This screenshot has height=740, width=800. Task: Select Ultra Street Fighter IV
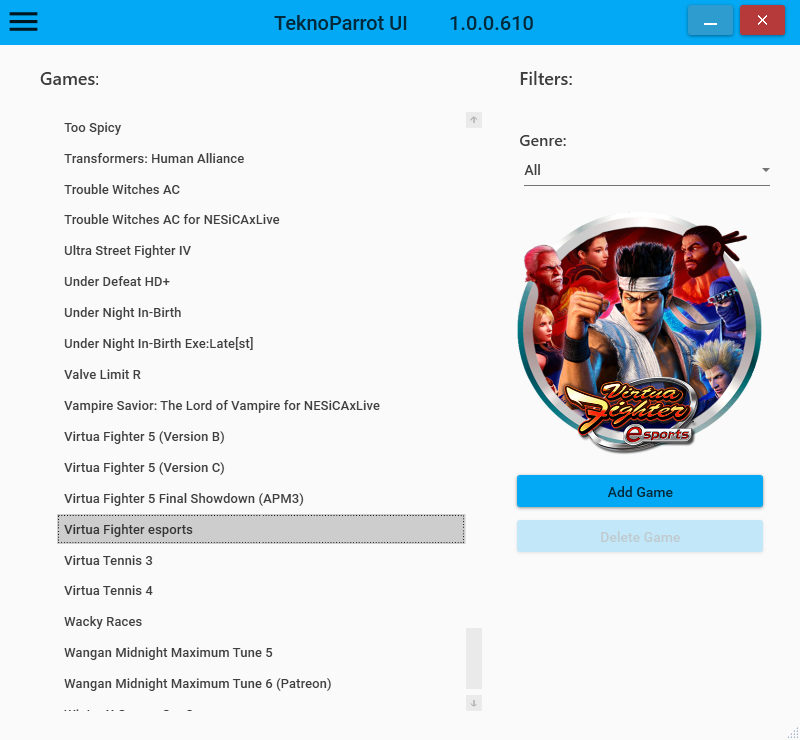click(x=261, y=251)
